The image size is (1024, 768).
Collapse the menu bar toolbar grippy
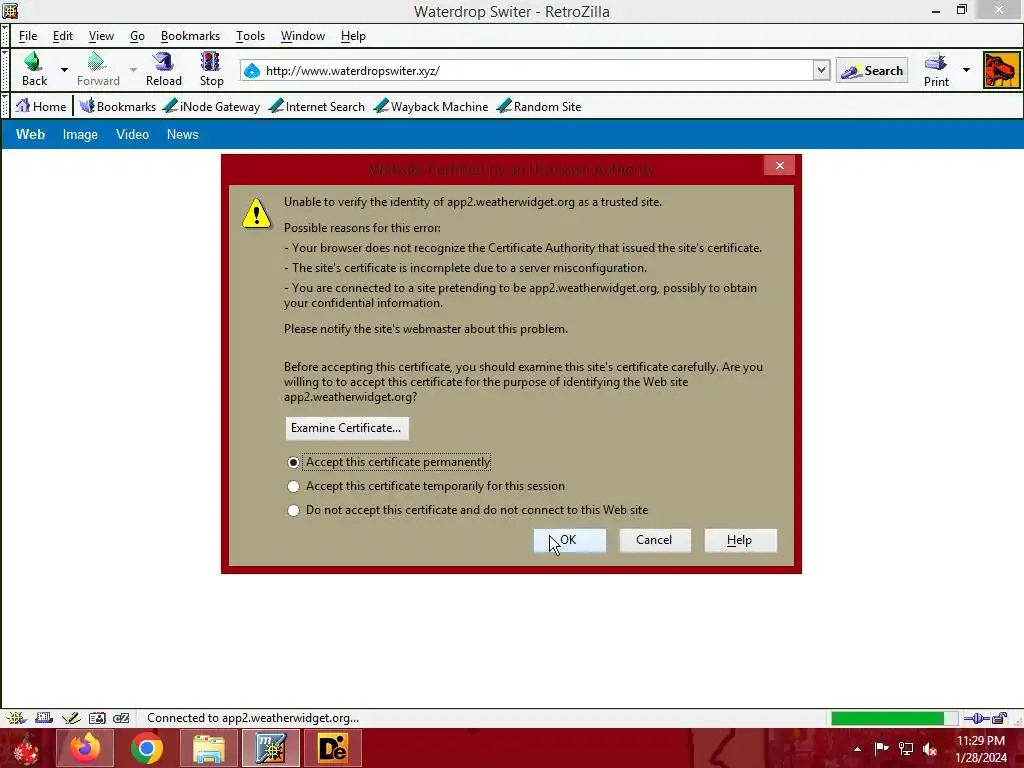click(x=5, y=36)
